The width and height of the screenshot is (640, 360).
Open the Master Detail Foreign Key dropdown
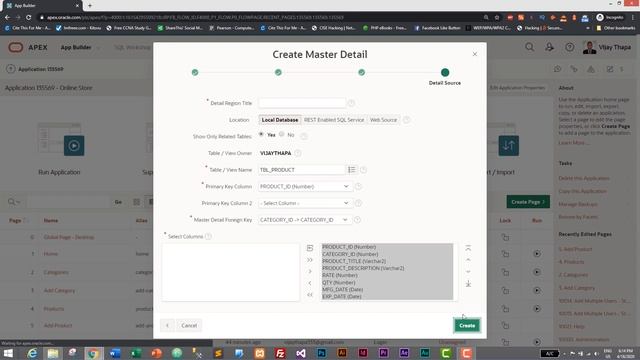tap(304, 220)
